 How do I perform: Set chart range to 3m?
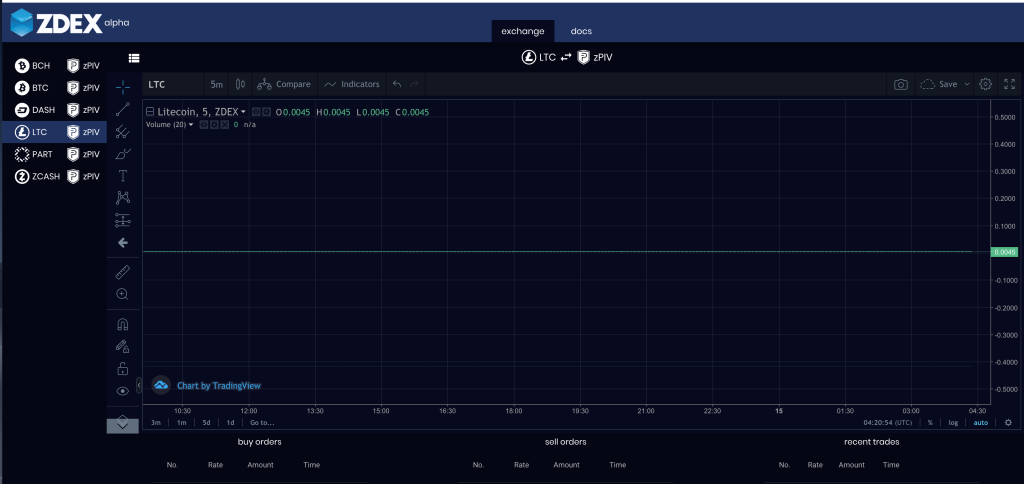click(156, 423)
